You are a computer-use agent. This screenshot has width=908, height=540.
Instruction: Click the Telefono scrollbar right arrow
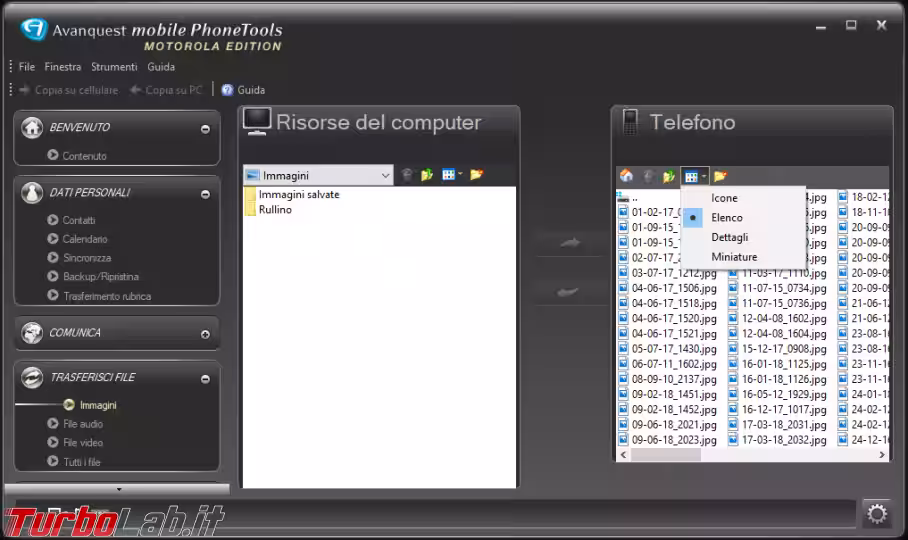pyautogui.click(x=882, y=455)
